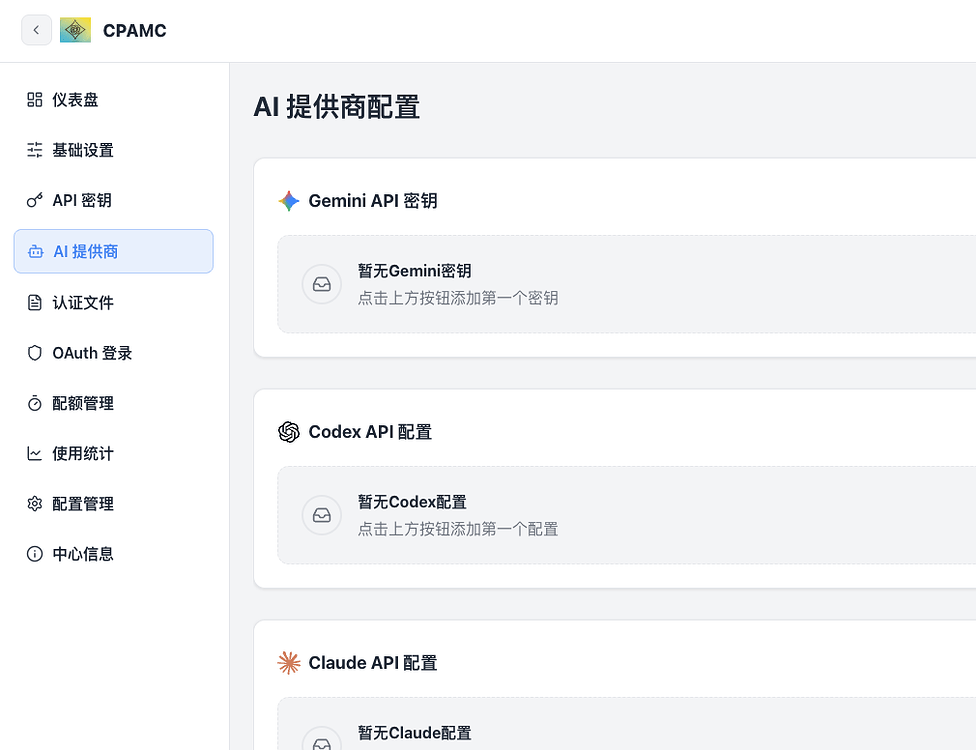Click the shield icon beside OAuth 登录
Viewport: 976px width, 750px height.
35,353
